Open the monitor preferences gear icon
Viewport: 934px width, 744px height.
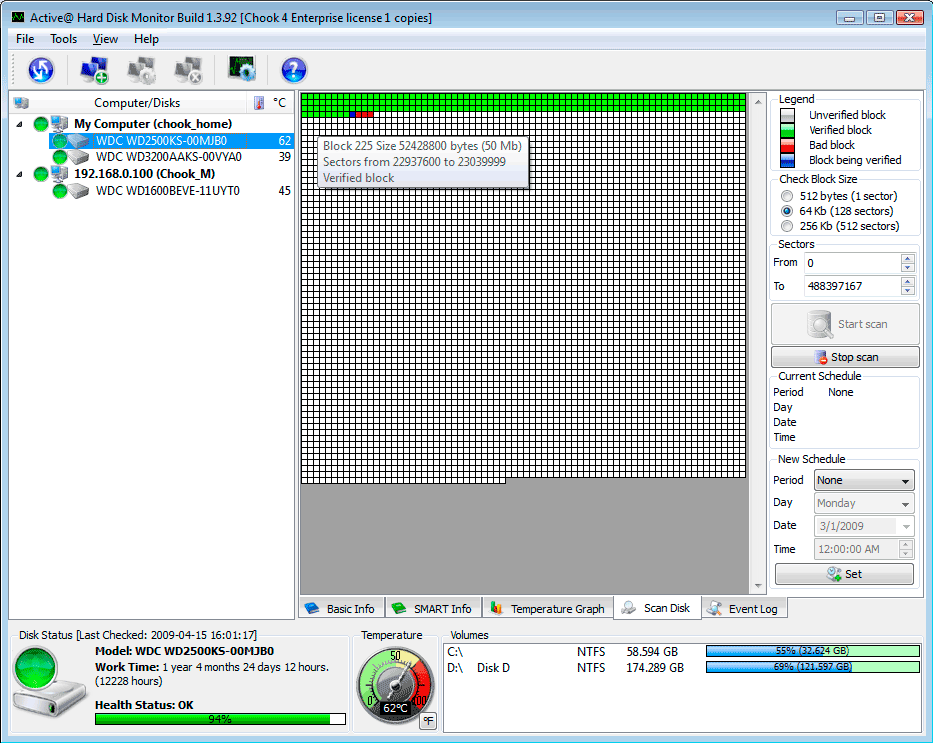[x=242, y=70]
